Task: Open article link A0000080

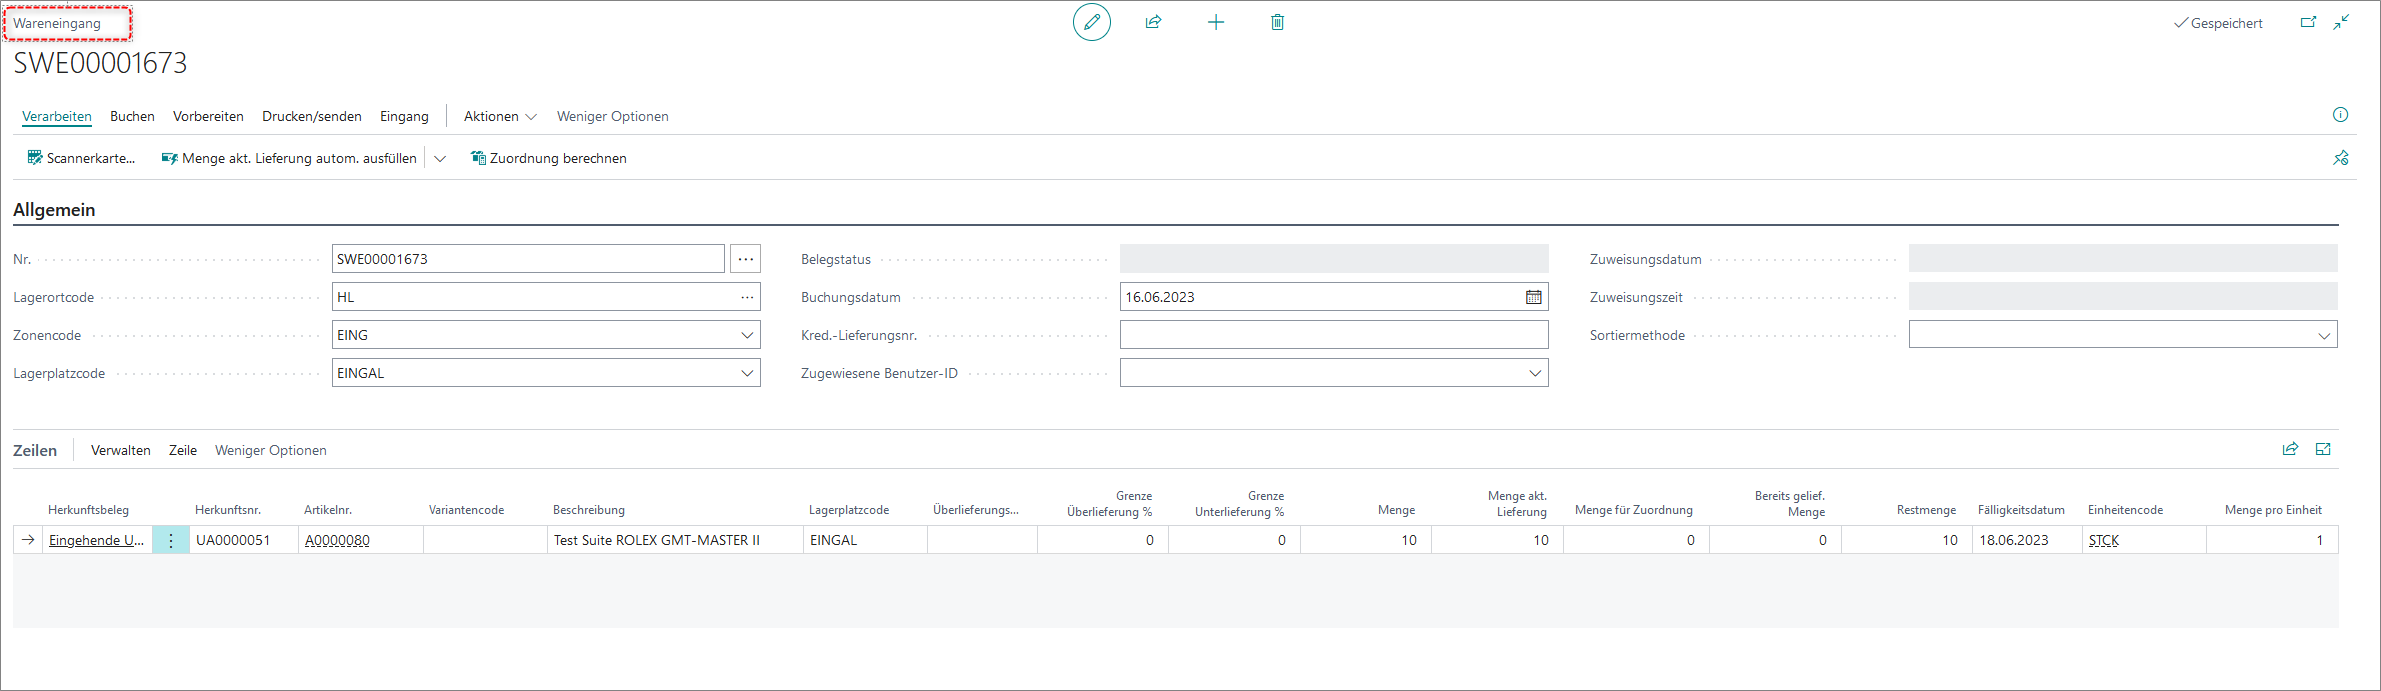Action: click(x=337, y=540)
